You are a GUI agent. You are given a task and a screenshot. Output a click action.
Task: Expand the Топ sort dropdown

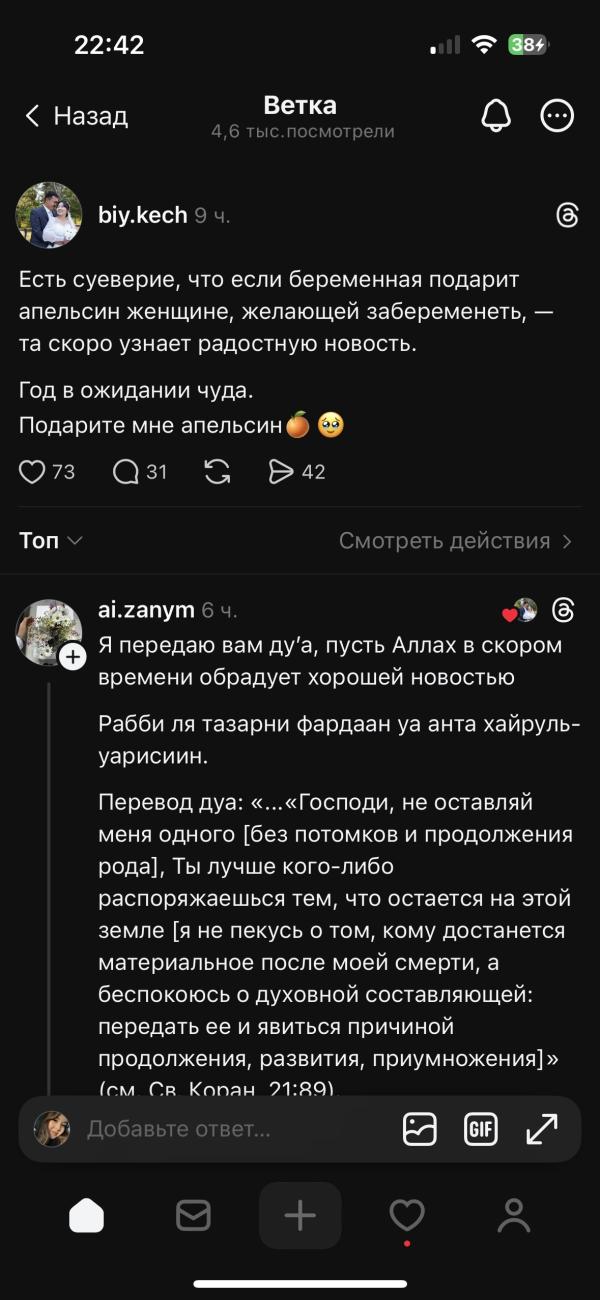click(50, 541)
